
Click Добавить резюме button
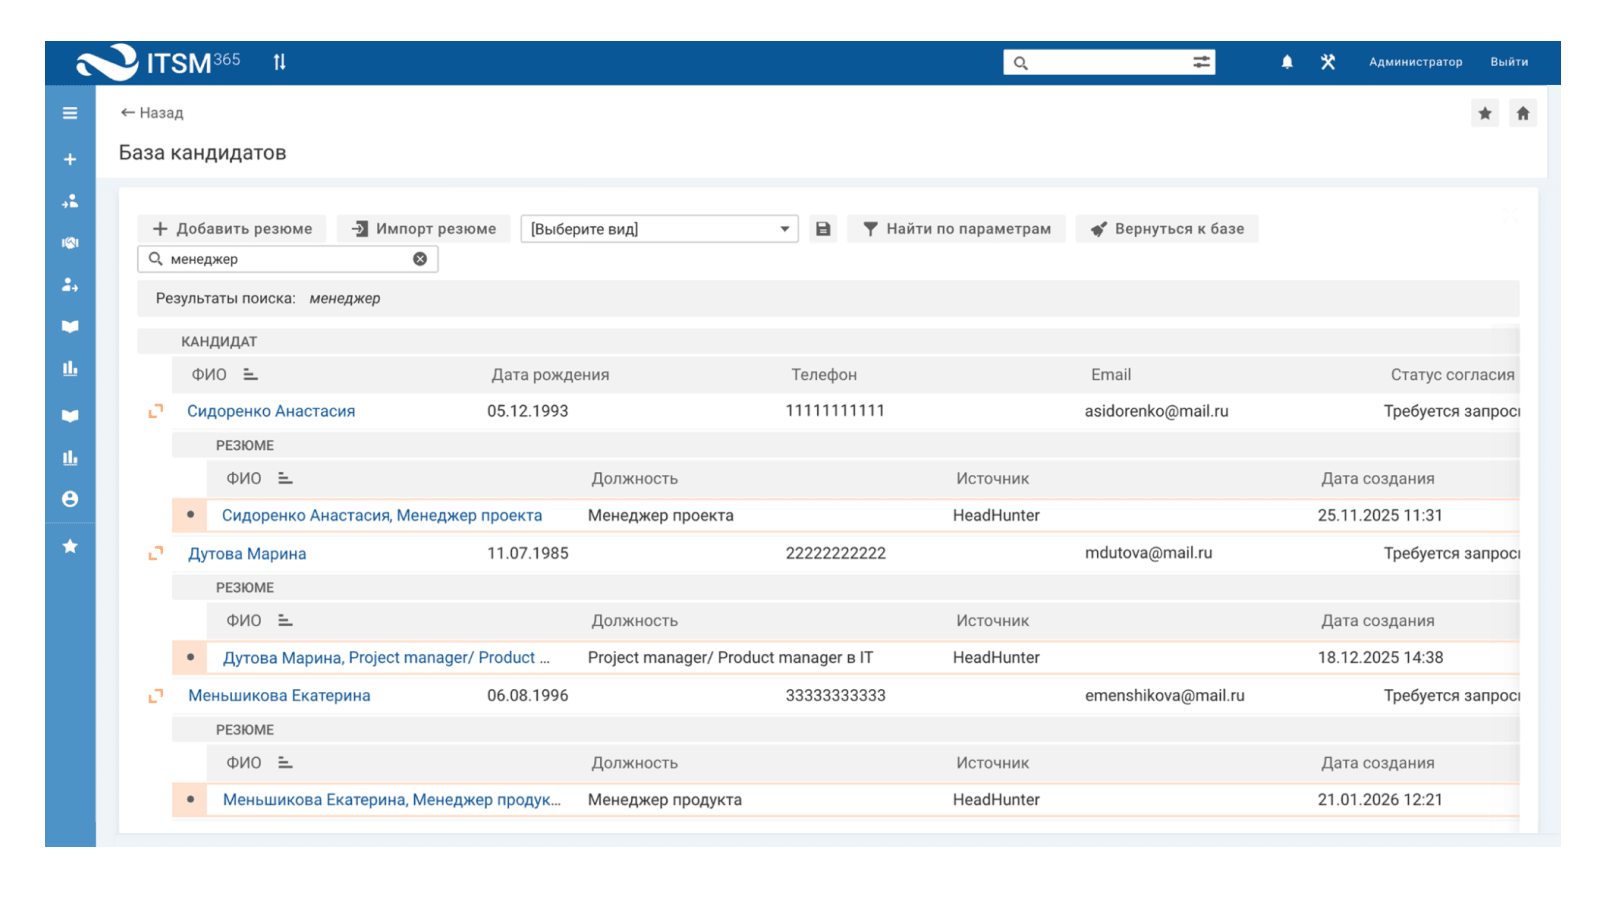tap(232, 229)
